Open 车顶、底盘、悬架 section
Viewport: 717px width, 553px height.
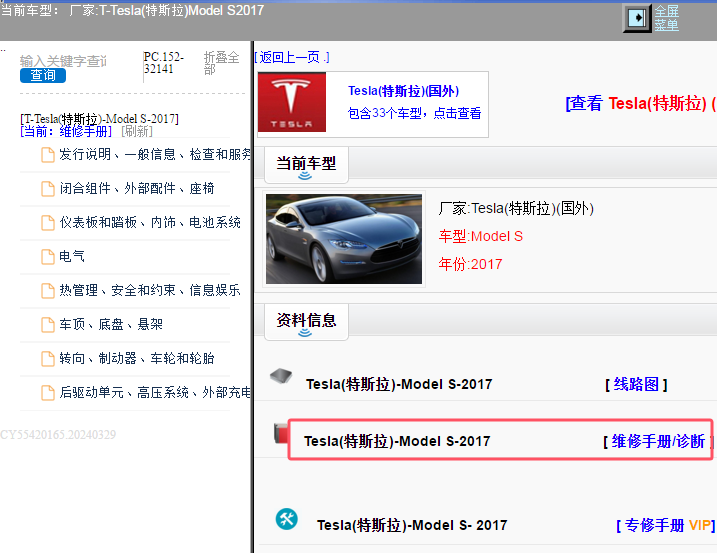tap(111, 324)
